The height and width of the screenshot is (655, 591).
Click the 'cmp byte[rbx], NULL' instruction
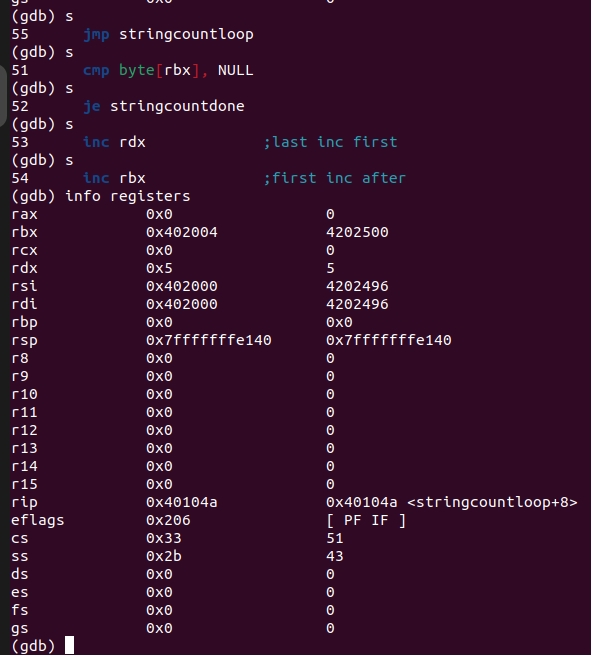tap(168, 70)
